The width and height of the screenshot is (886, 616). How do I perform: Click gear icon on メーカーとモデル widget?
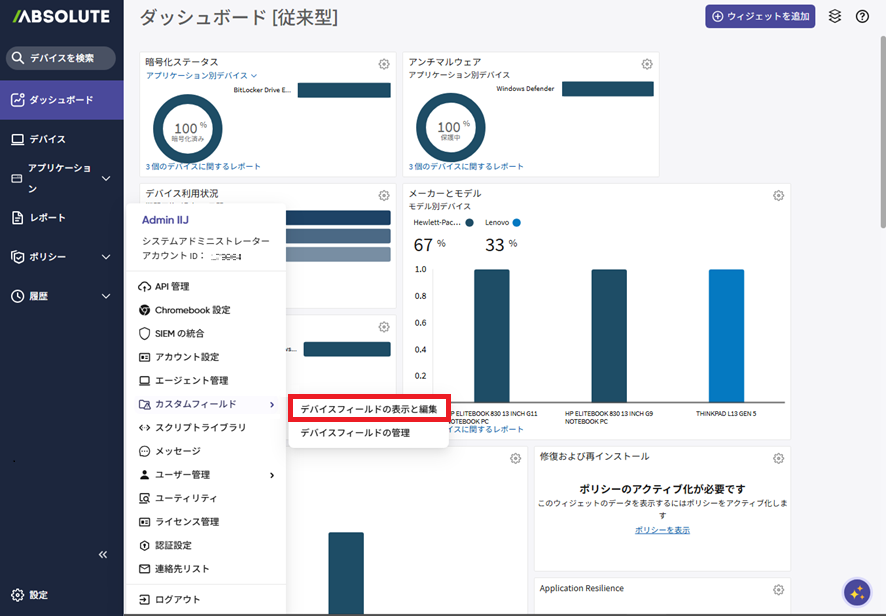(x=778, y=196)
